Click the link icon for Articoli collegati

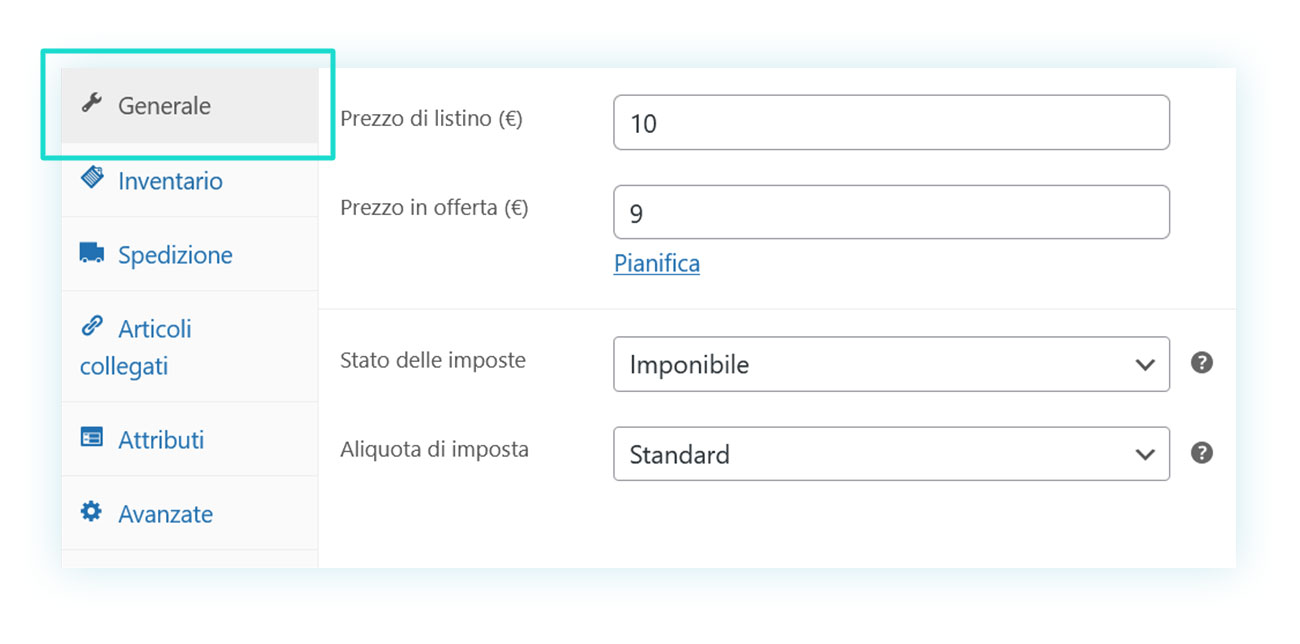pyautogui.click(x=92, y=326)
